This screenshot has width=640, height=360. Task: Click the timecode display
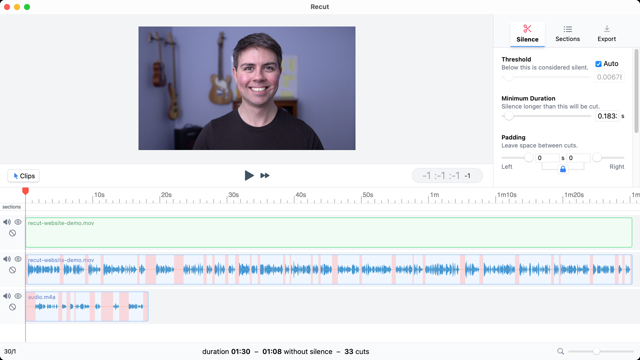click(447, 176)
